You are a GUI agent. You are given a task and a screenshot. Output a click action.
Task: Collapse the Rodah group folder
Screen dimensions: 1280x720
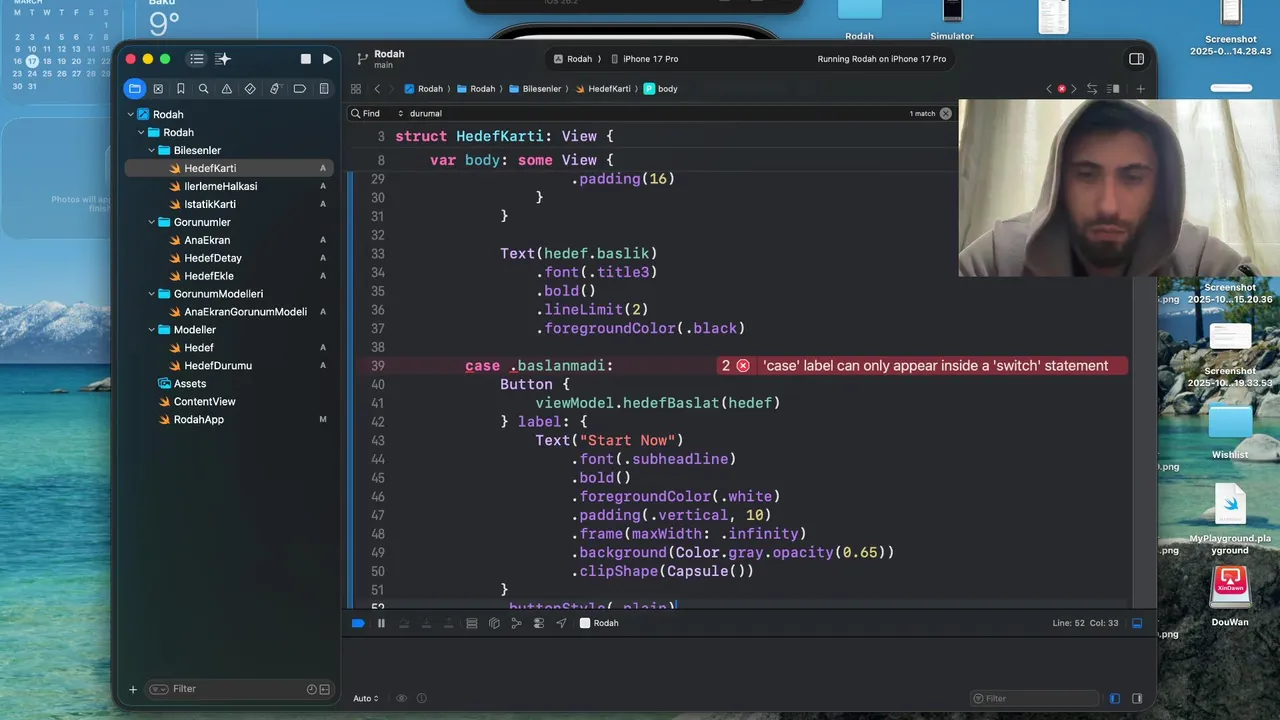[141, 132]
